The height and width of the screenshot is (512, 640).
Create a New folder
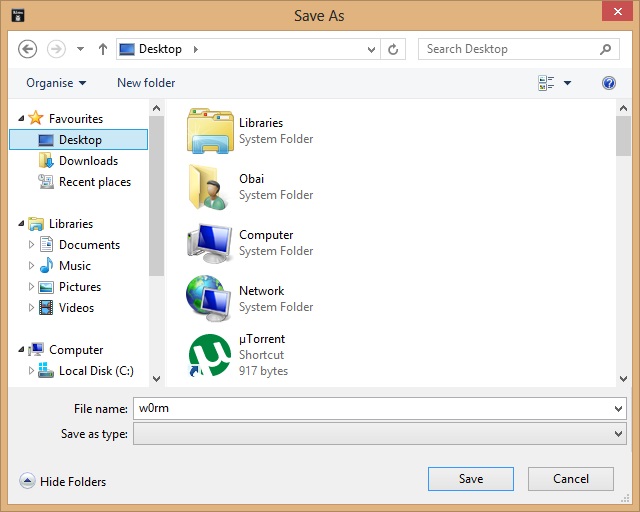click(x=146, y=83)
